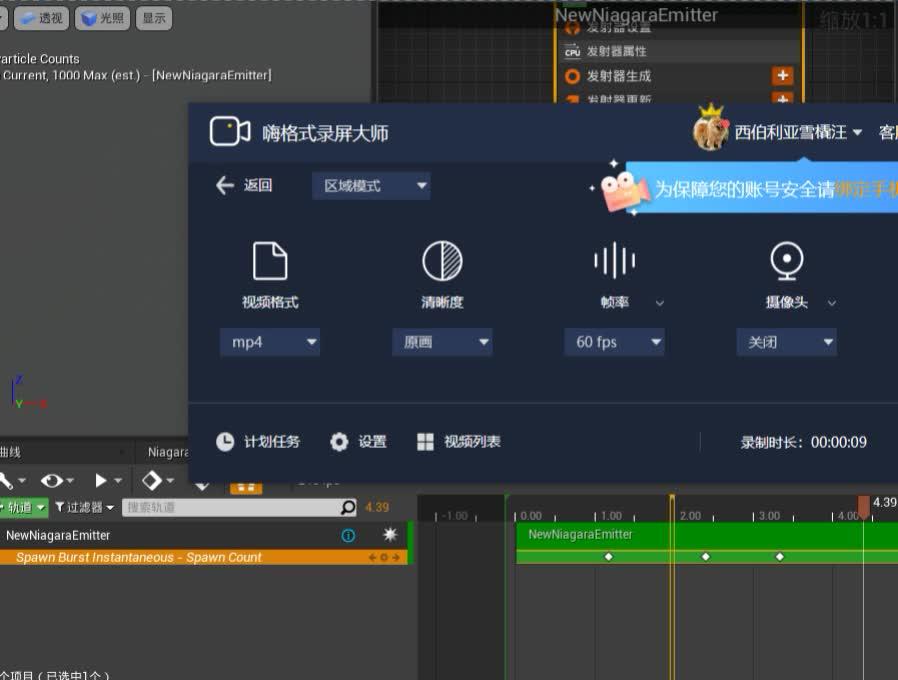Open the 60 fps frame rate dropdown
The width and height of the screenshot is (898, 680).
click(x=615, y=342)
